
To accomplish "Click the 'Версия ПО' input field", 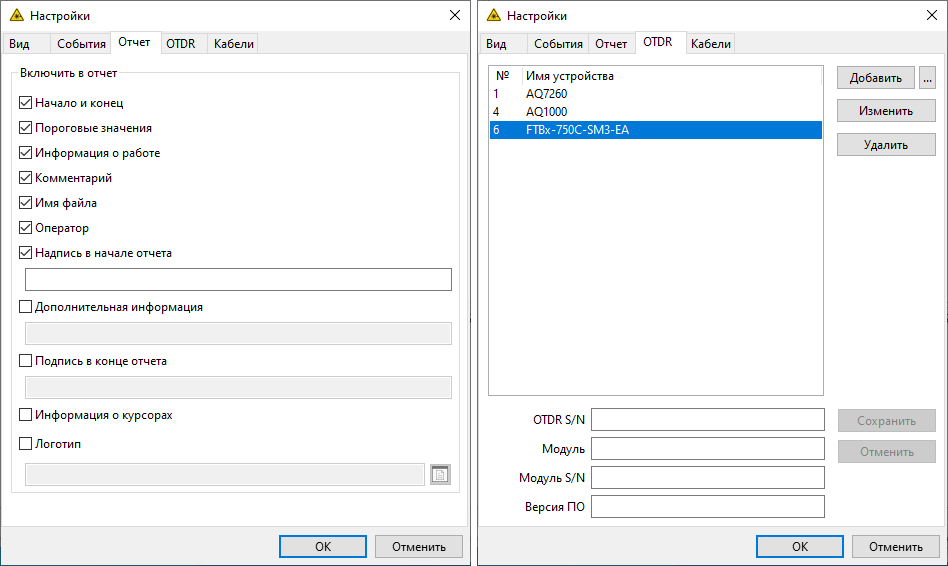I will (707, 507).
